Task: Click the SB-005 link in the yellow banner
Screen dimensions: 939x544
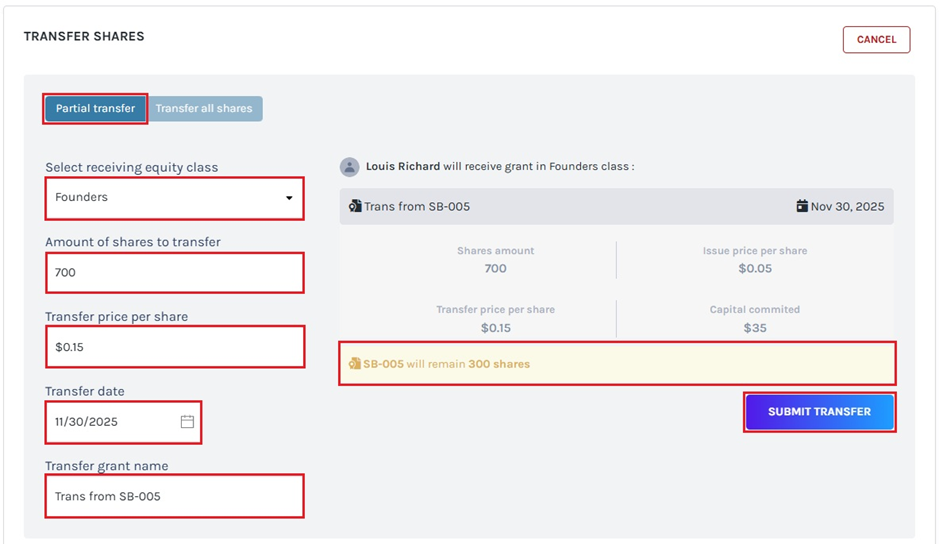Action: point(383,364)
